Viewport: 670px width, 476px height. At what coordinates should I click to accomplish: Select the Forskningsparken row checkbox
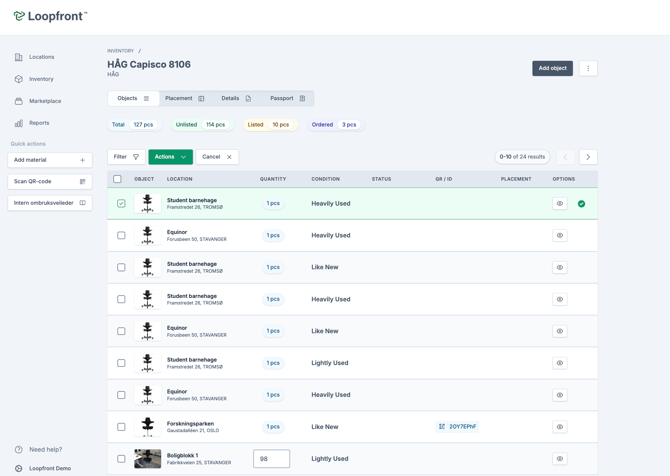click(121, 427)
